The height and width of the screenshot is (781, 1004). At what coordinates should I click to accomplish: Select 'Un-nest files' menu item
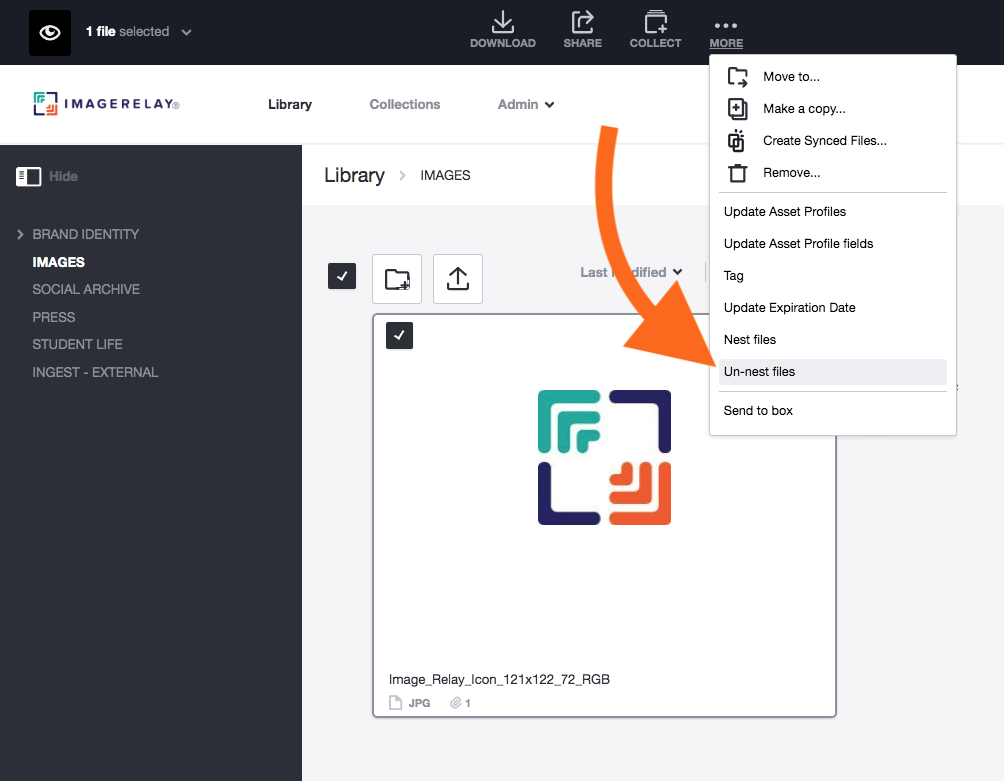pyautogui.click(x=832, y=372)
